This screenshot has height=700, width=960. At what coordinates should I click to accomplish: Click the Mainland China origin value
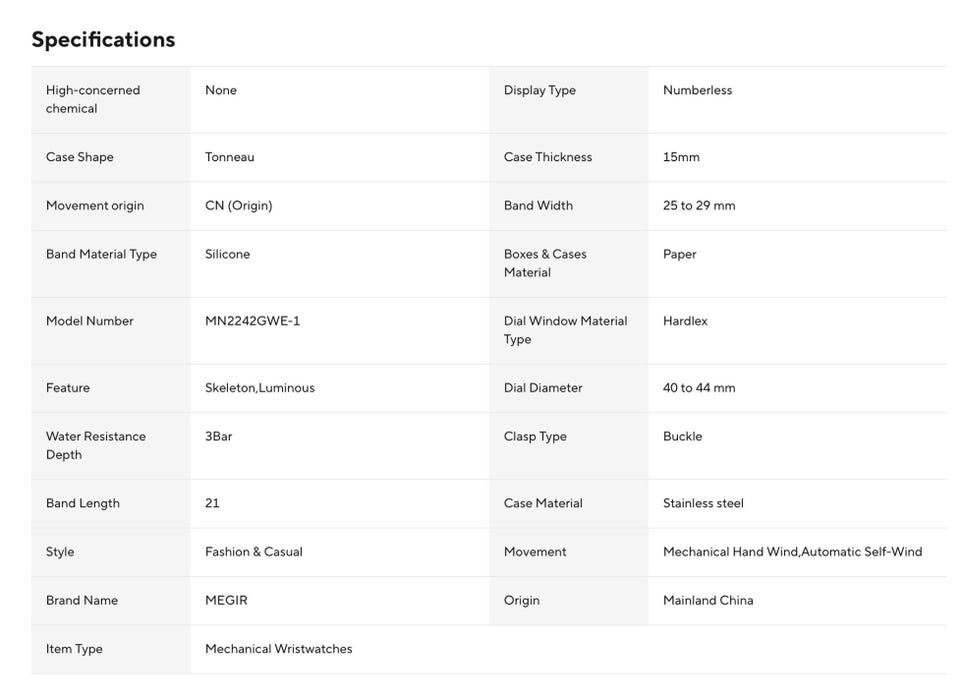(708, 600)
